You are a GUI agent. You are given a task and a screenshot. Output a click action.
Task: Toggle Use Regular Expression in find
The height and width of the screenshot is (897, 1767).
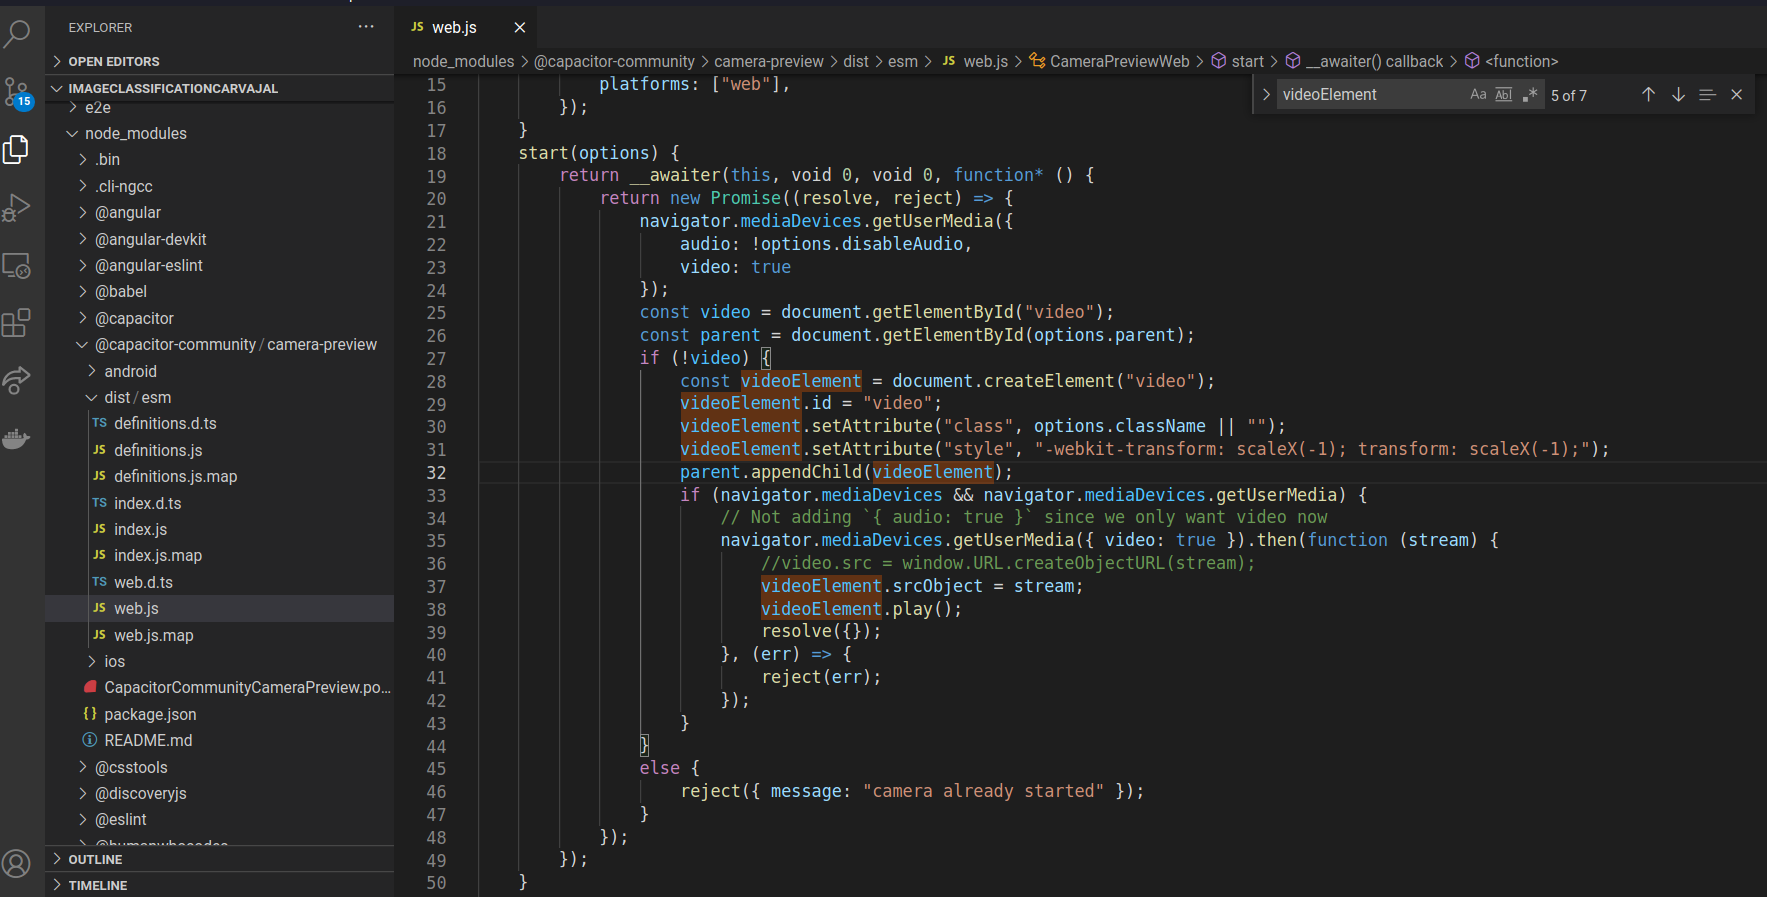coord(1530,94)
